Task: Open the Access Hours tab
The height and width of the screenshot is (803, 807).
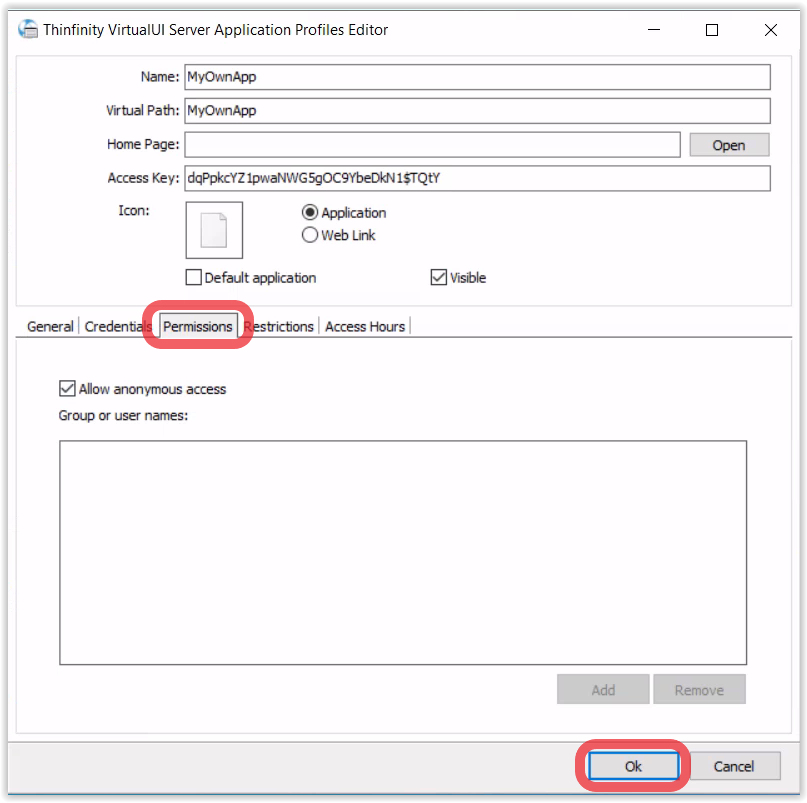Action: click(365, 326)
